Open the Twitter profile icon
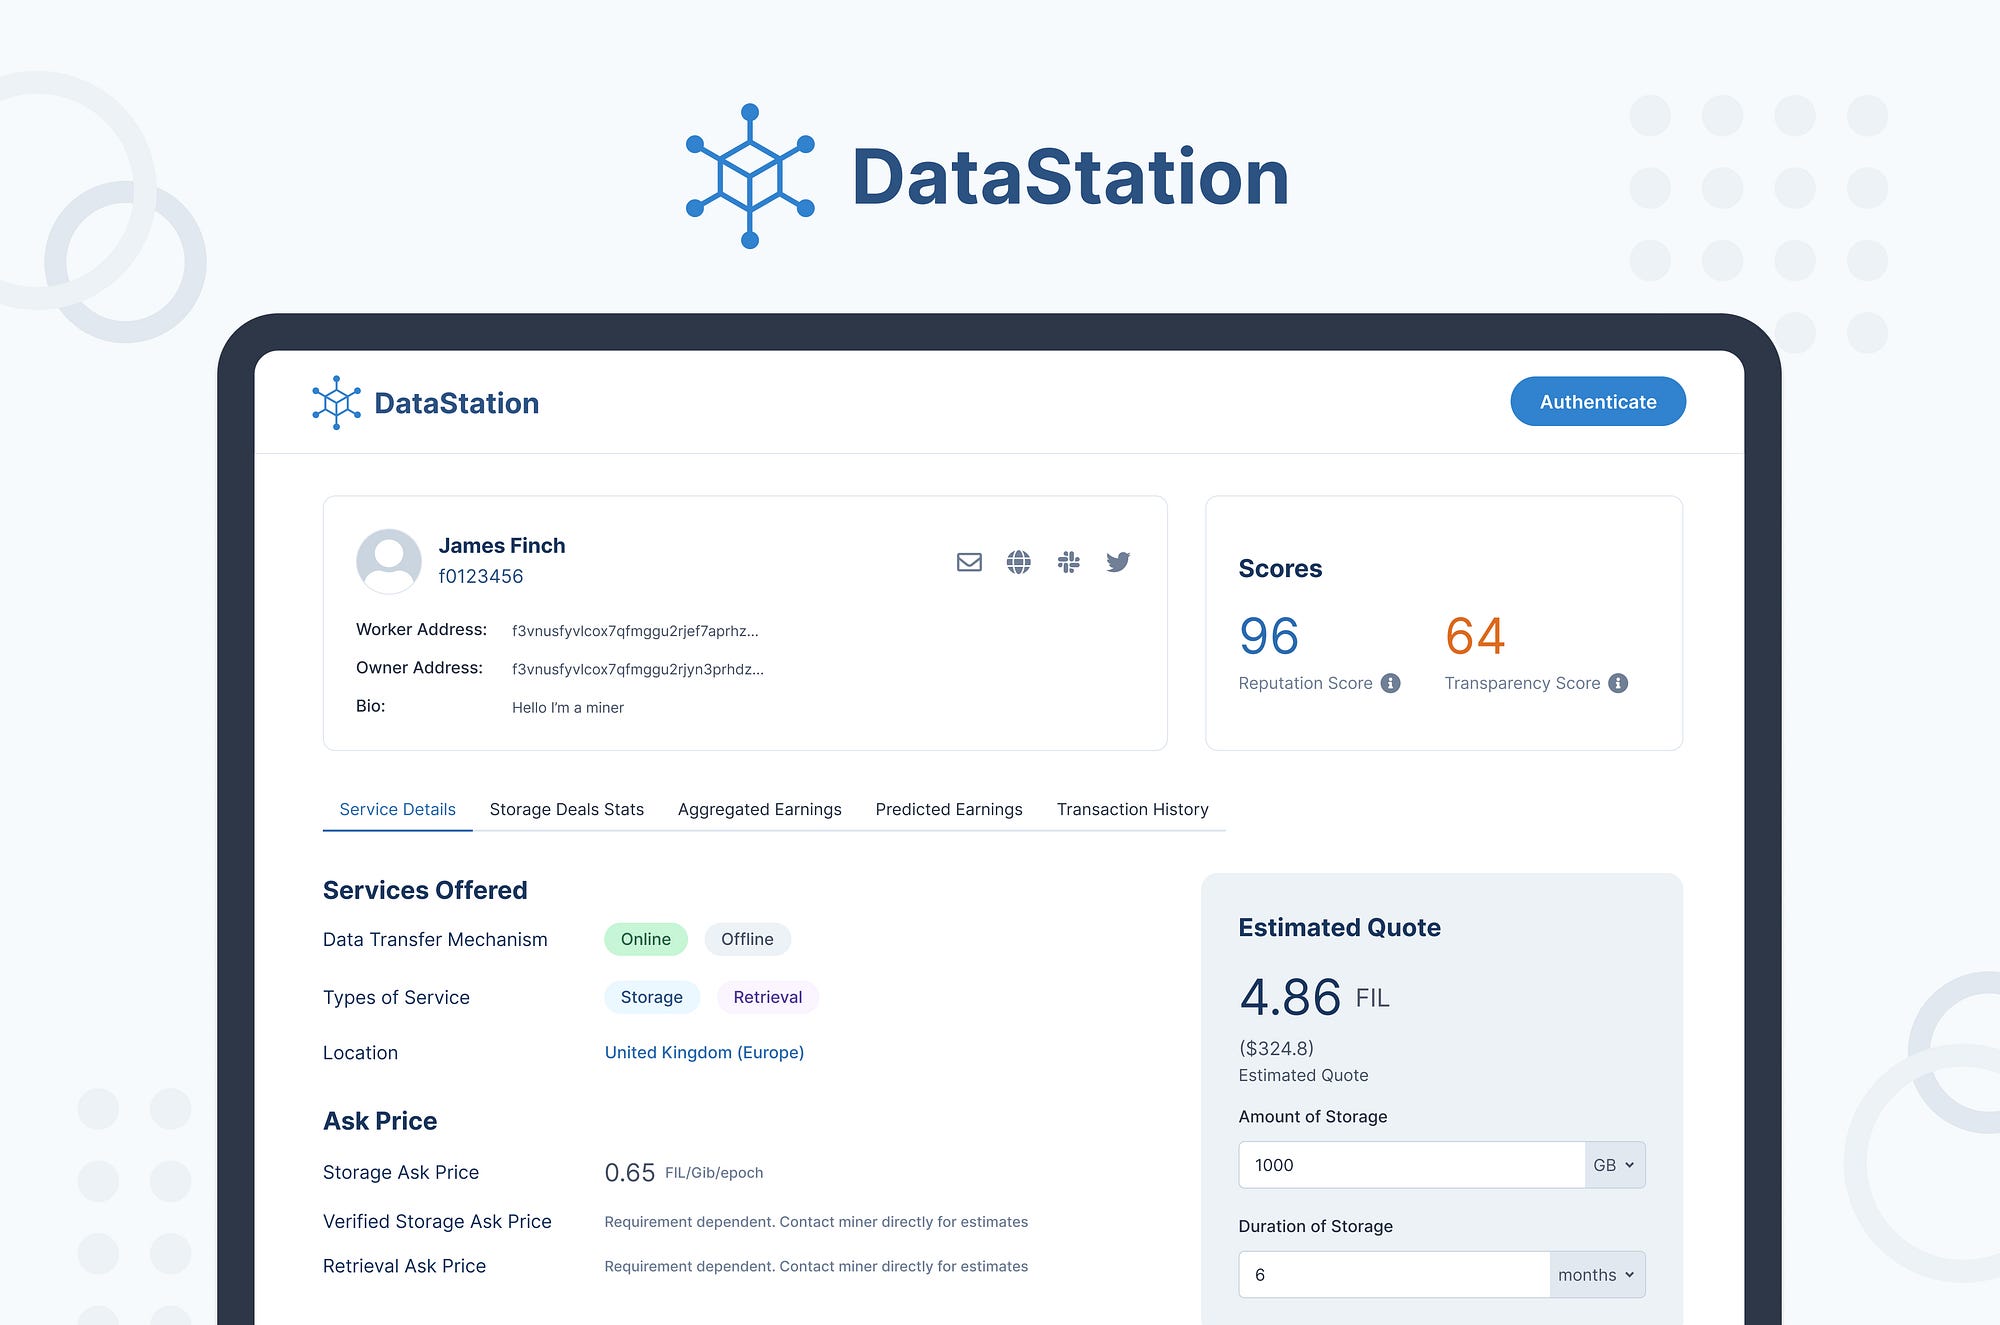The width and height of the screenshot is (2000, 1325). pos(1119,562)
